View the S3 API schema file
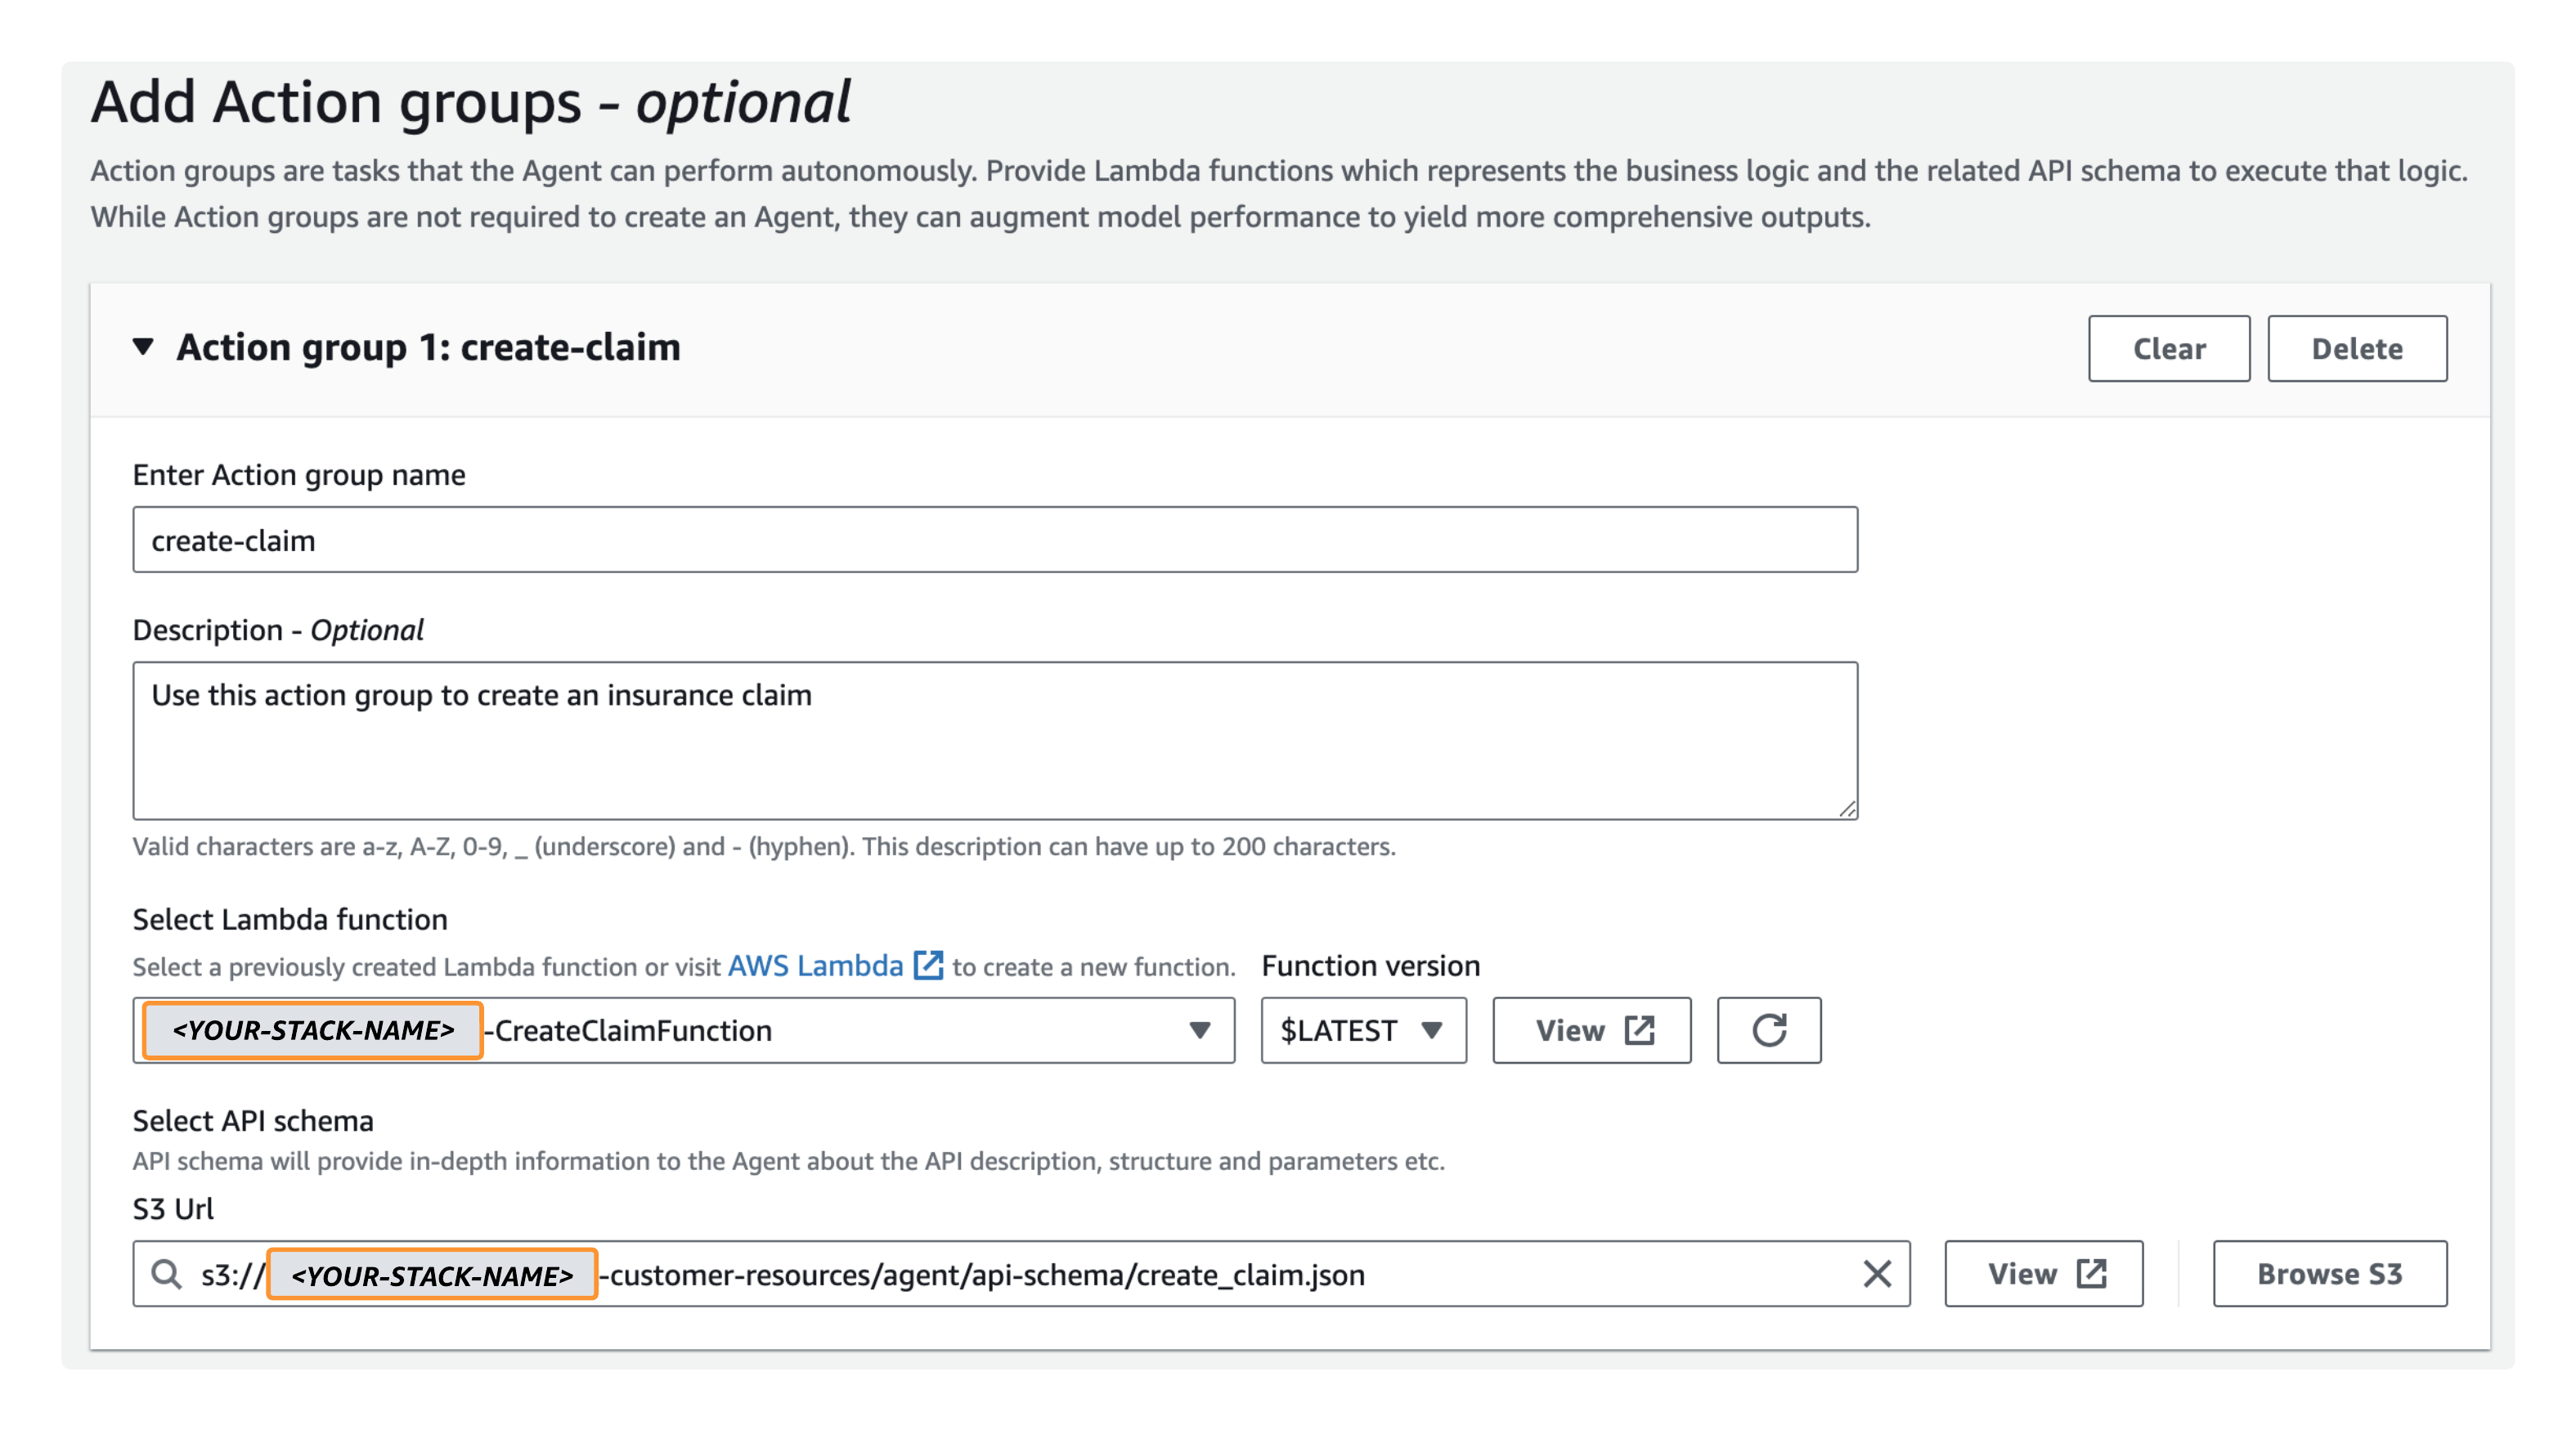 click(2043, 1274)
